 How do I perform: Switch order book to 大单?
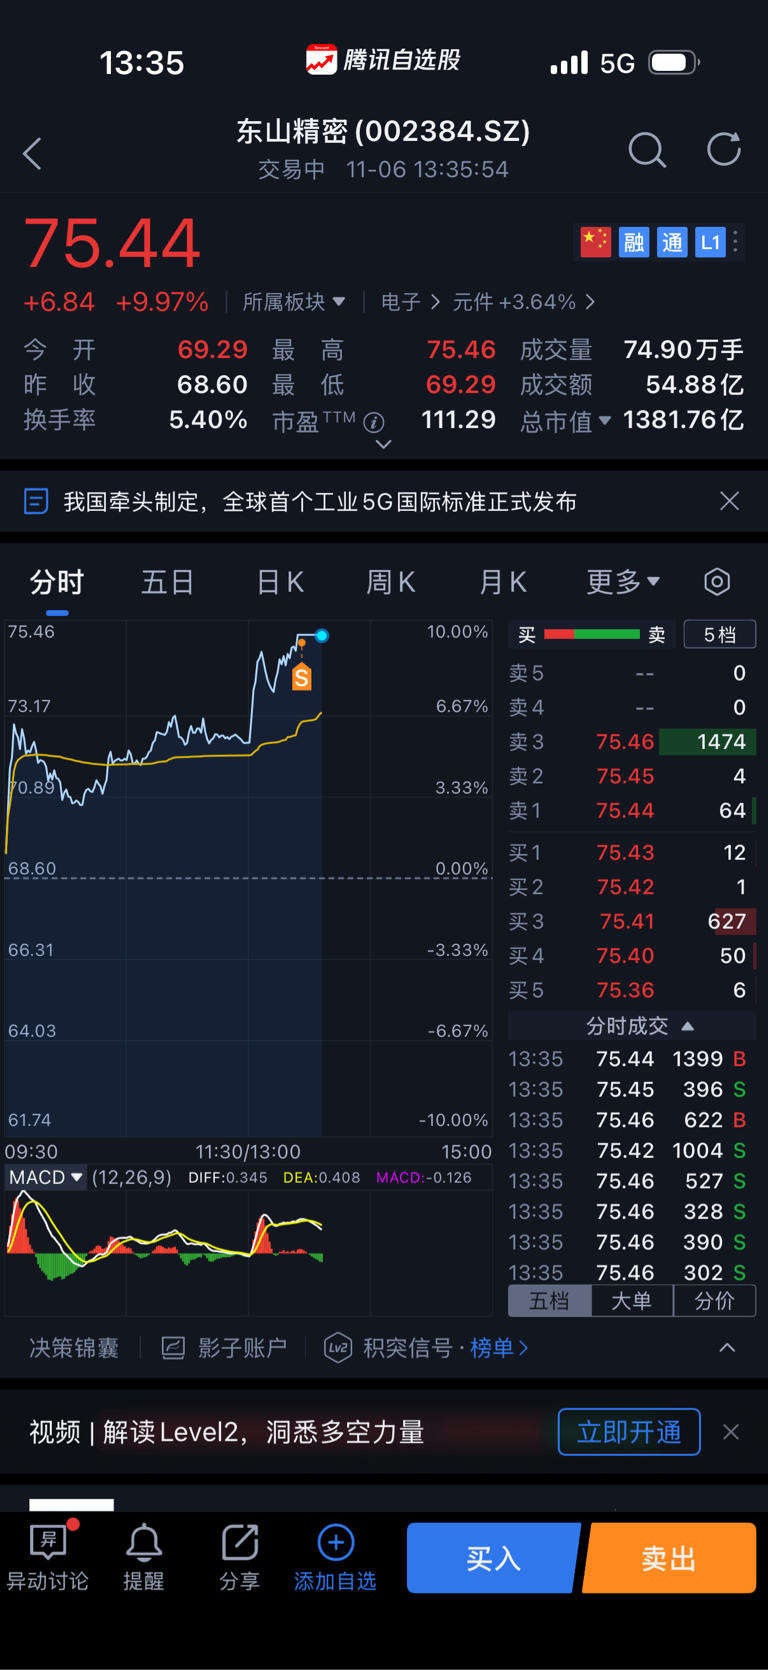631,1301
